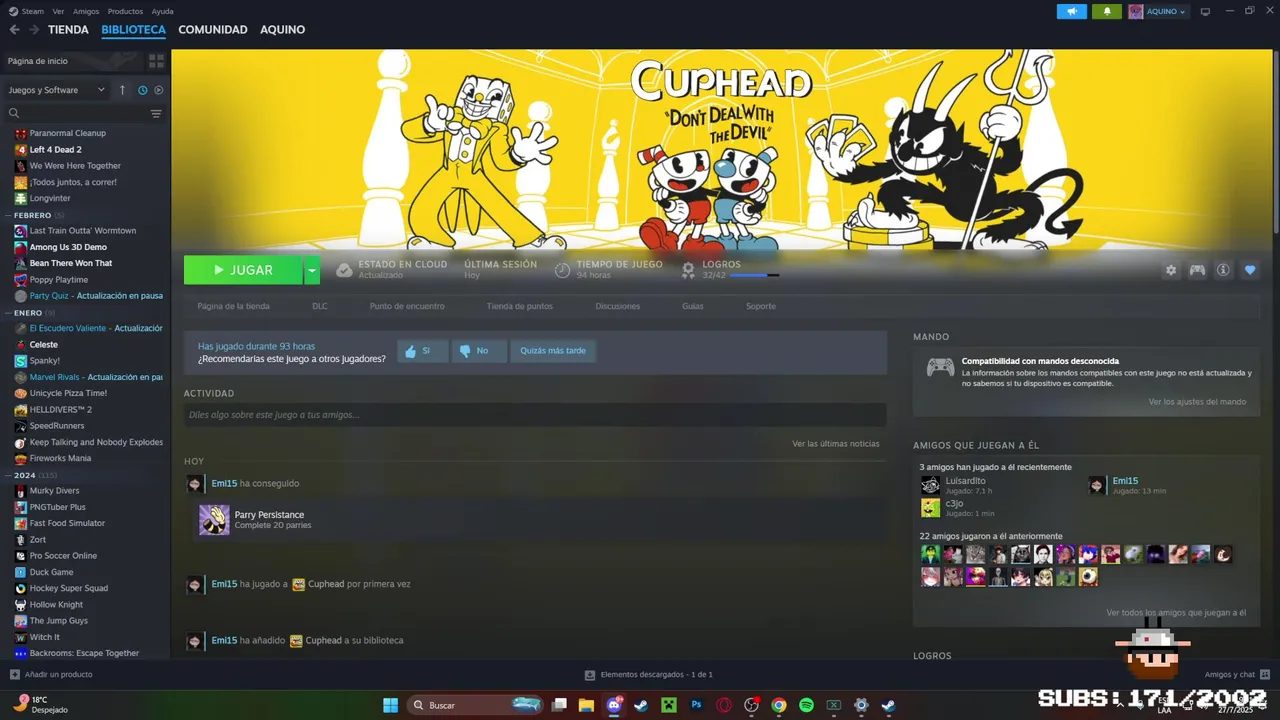Open advanced library filters icon
Image resolution: width=1280 pixels, height=720 pixels.
[x=156, y=114]
